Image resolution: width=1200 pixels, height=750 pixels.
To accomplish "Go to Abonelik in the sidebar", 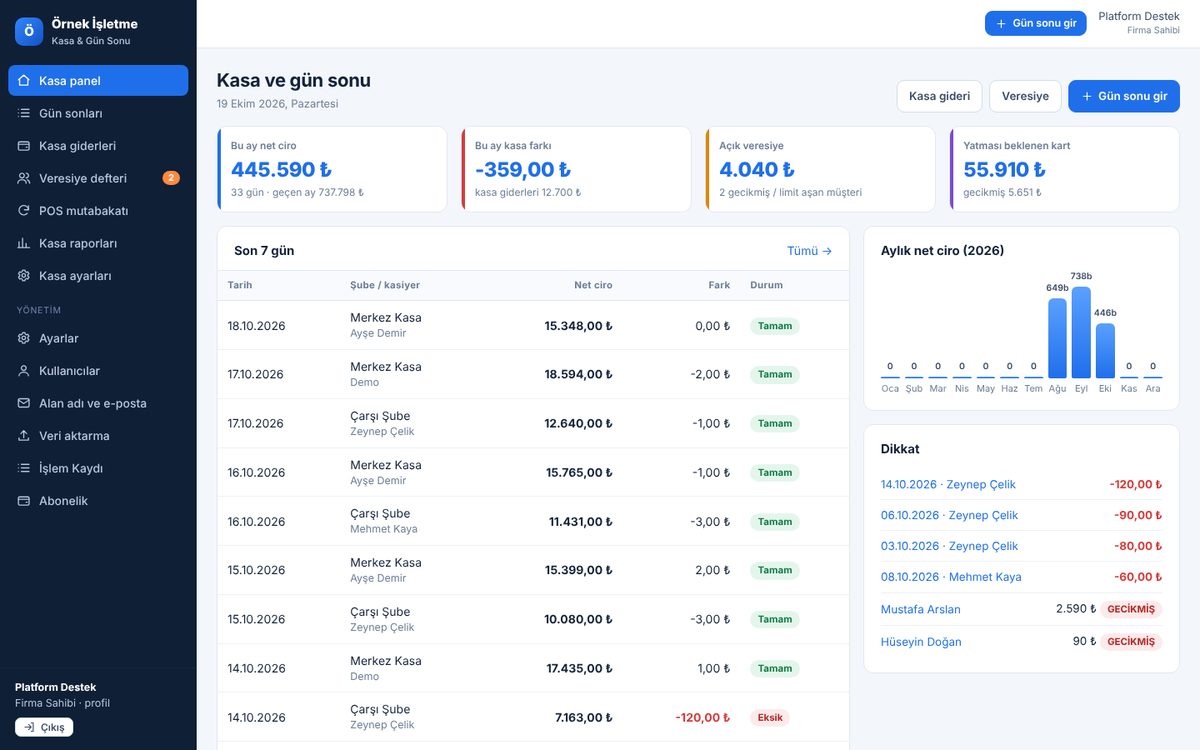I will click(x=98, y=501).
